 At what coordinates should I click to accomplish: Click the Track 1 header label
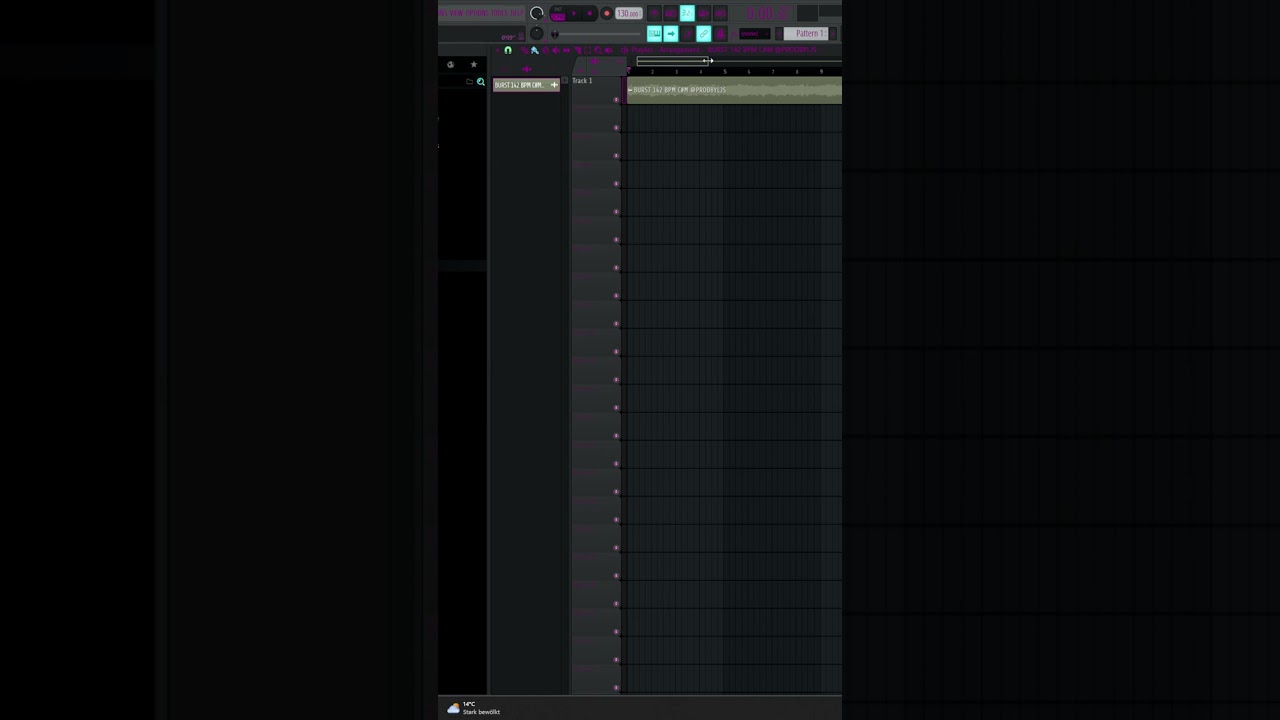pyautogui.click(x=582, y=80)
